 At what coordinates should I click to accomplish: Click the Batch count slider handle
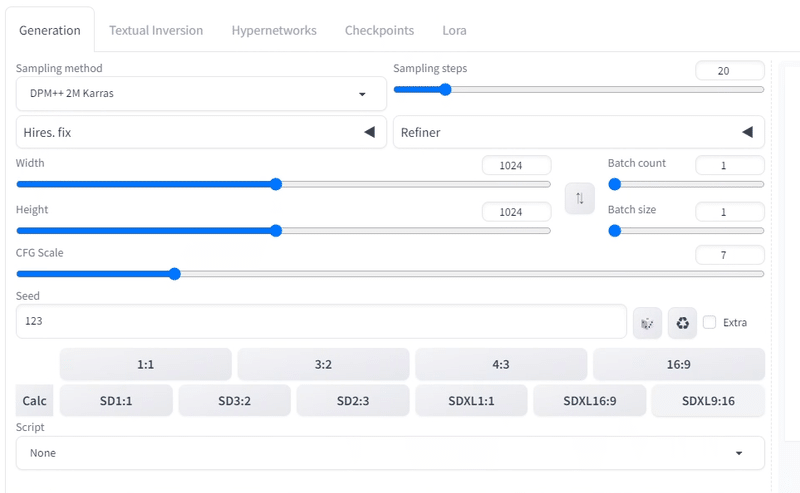[x=615, y=184]
